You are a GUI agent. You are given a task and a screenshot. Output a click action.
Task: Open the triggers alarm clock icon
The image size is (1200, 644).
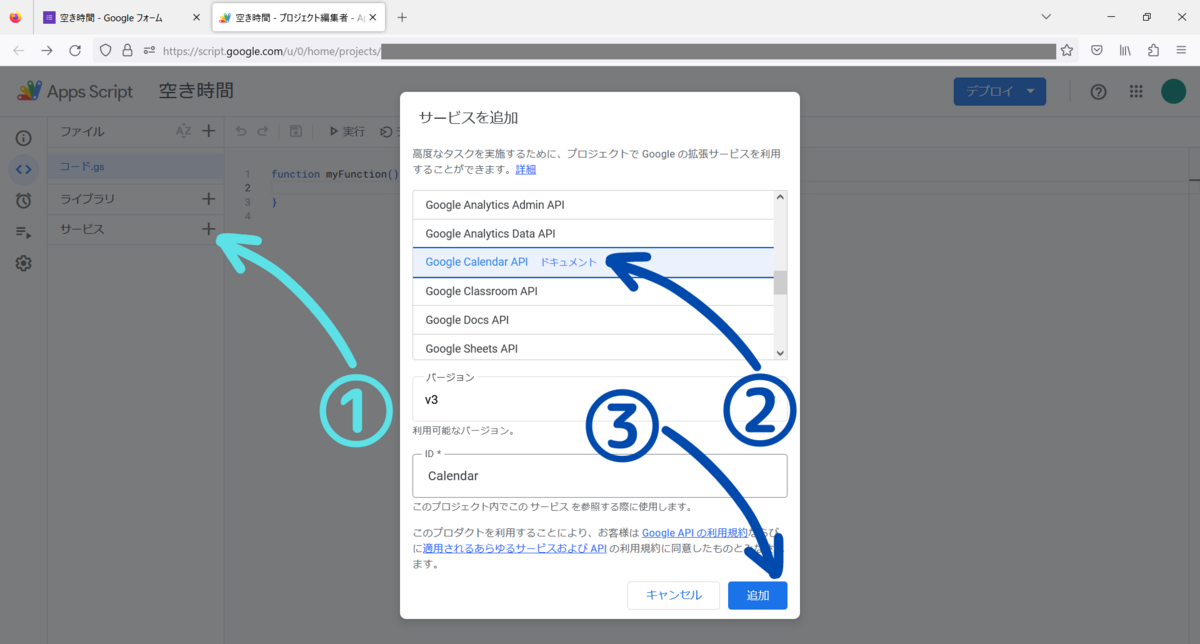coord(23,201)
